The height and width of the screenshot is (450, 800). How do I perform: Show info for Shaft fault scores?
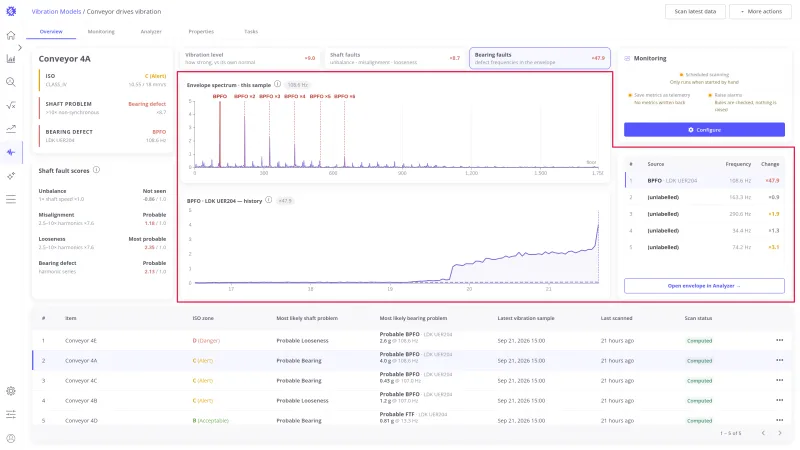coord(96,170)
